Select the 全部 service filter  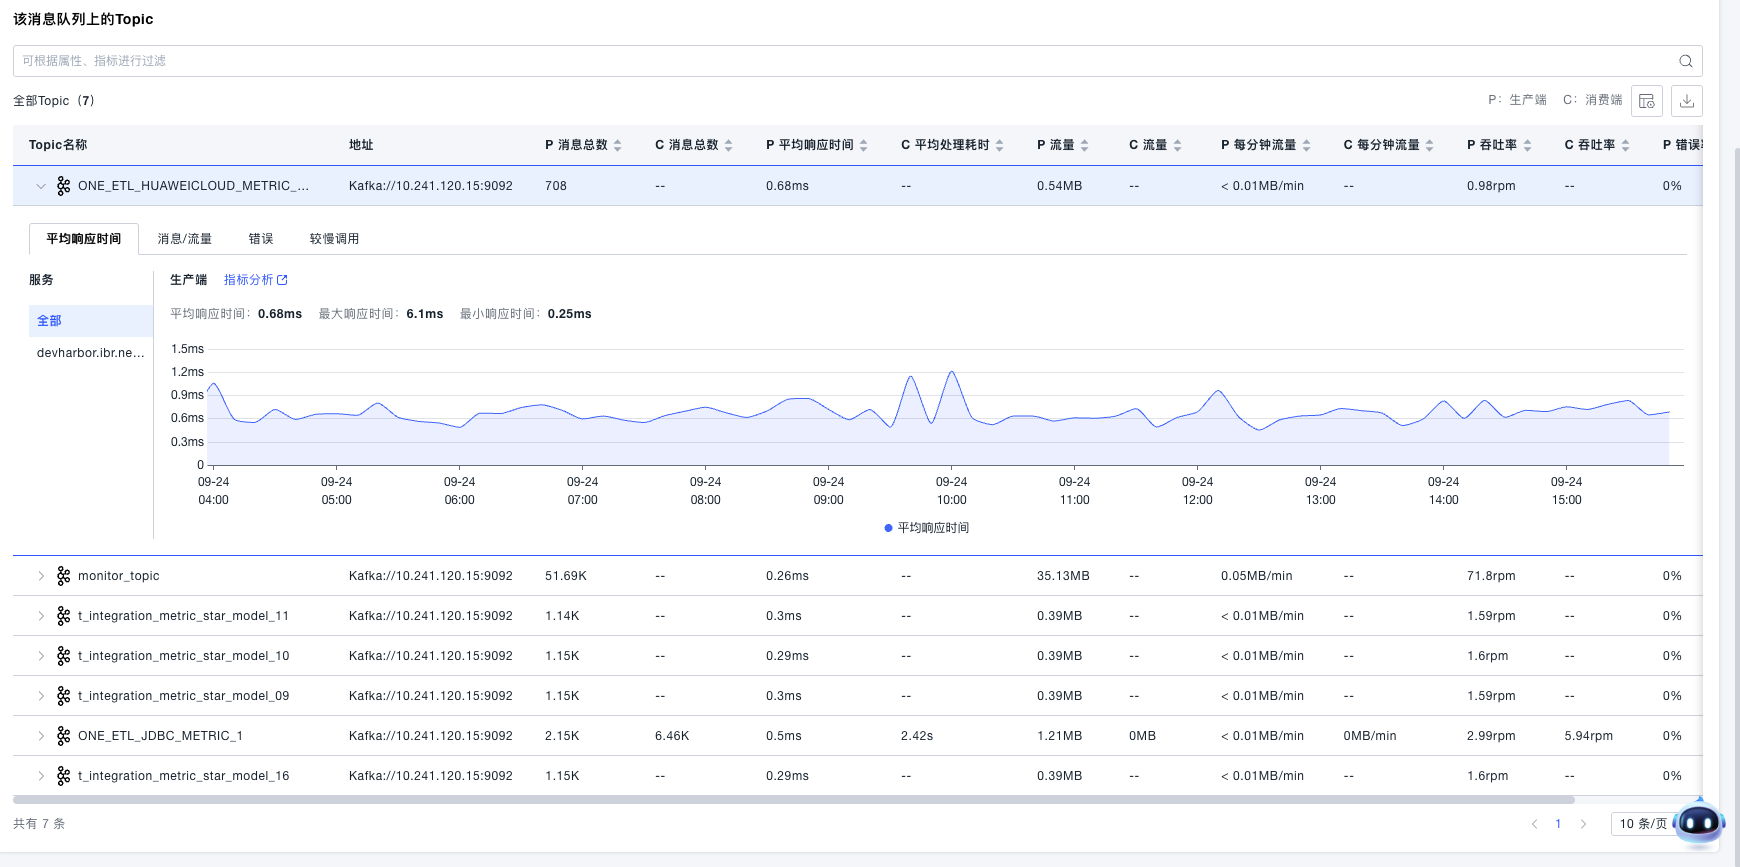point(50,321)
